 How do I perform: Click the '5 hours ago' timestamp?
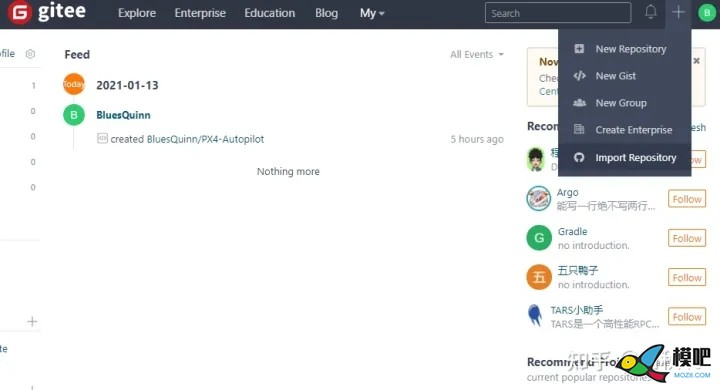click(477, 139)
